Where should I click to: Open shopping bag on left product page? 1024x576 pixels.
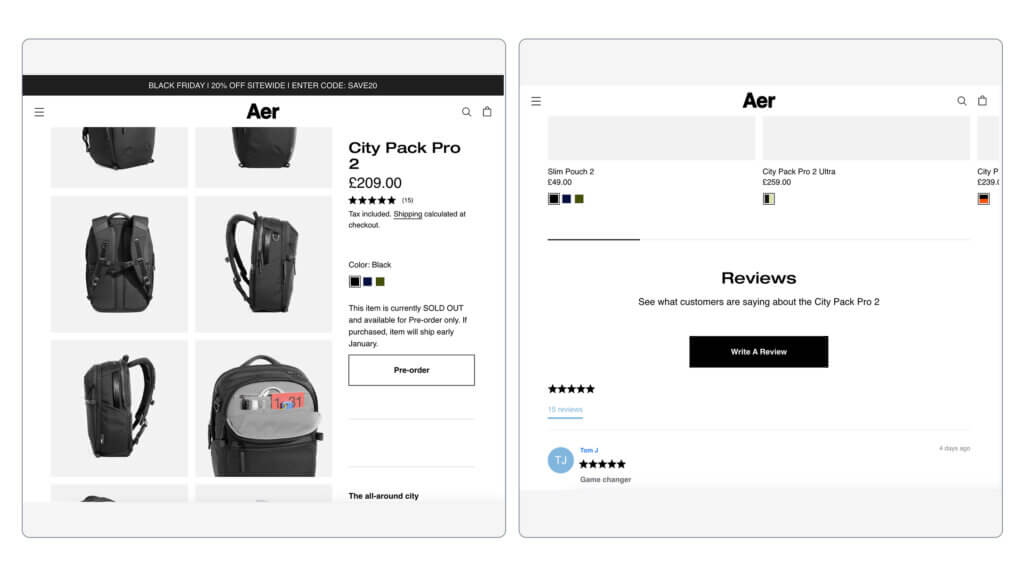point(487,112)
